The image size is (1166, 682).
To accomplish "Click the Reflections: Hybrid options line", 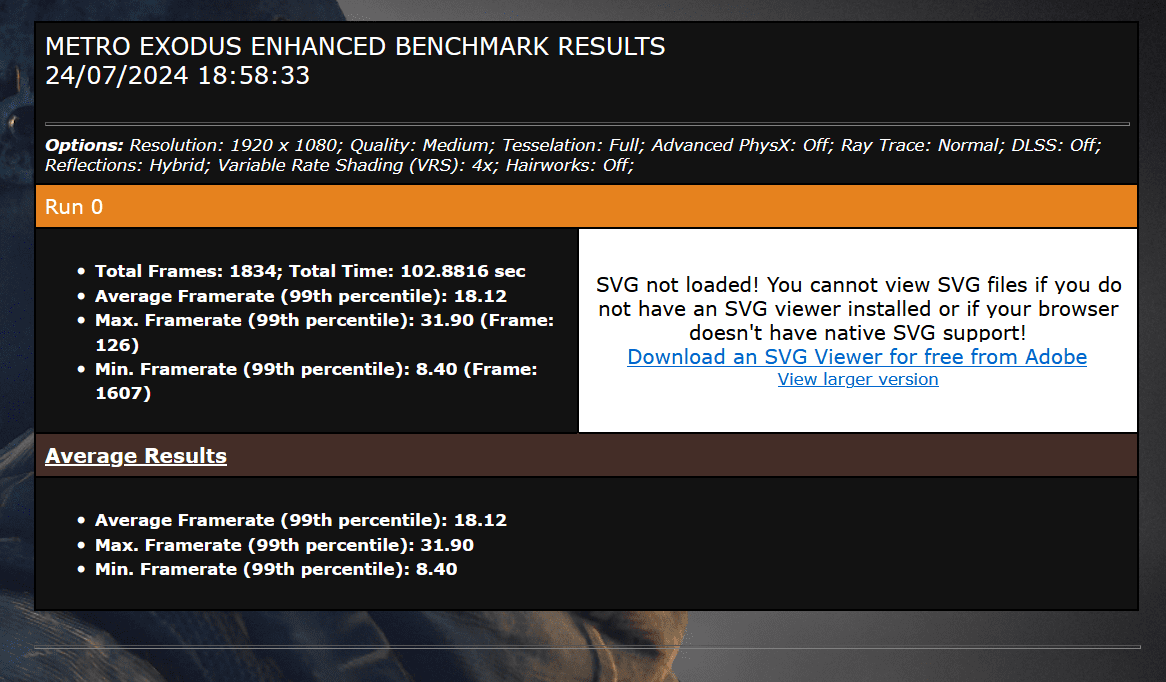I will point(339,165).
